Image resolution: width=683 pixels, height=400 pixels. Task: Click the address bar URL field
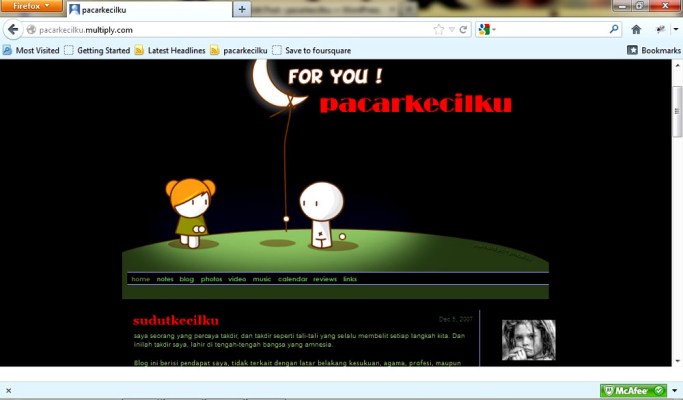pos(230,30)
